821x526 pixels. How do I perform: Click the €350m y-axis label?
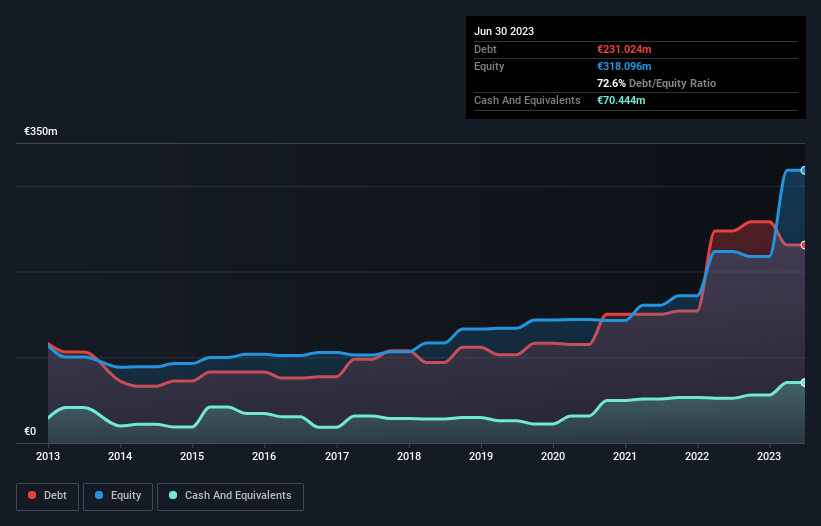[x=41, y=131]
